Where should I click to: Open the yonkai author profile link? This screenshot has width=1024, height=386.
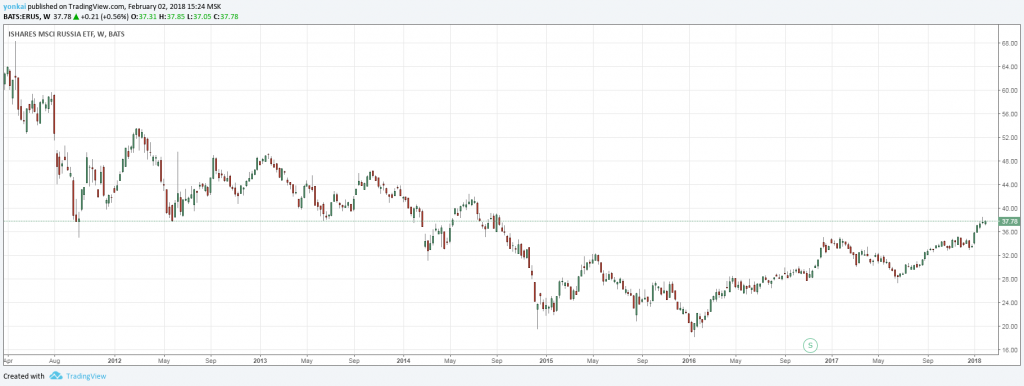(x=14, y=7)
